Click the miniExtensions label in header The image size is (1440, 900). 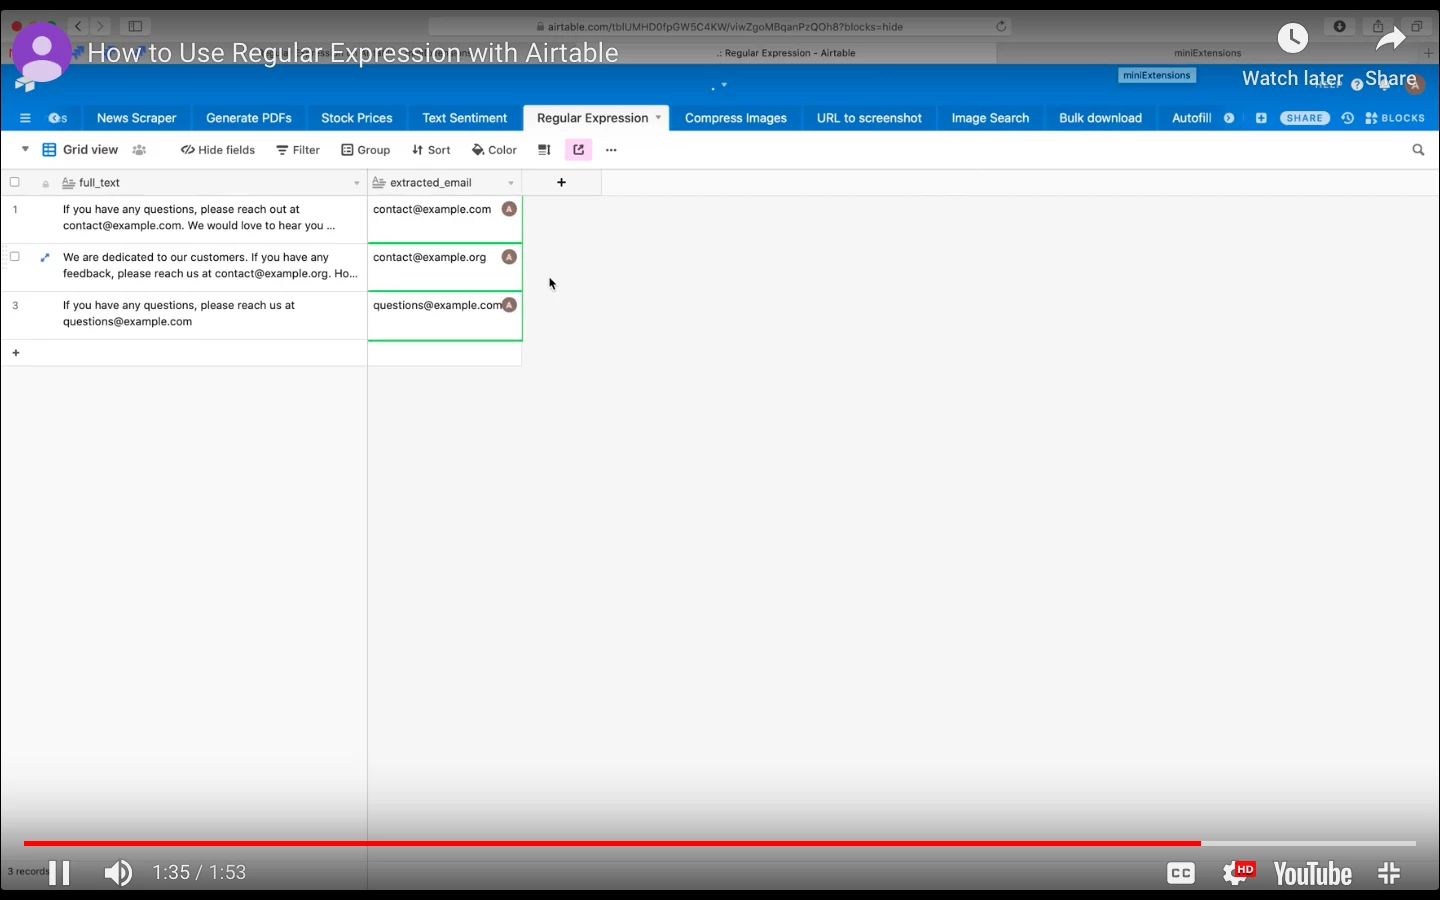coord(1157,75)
